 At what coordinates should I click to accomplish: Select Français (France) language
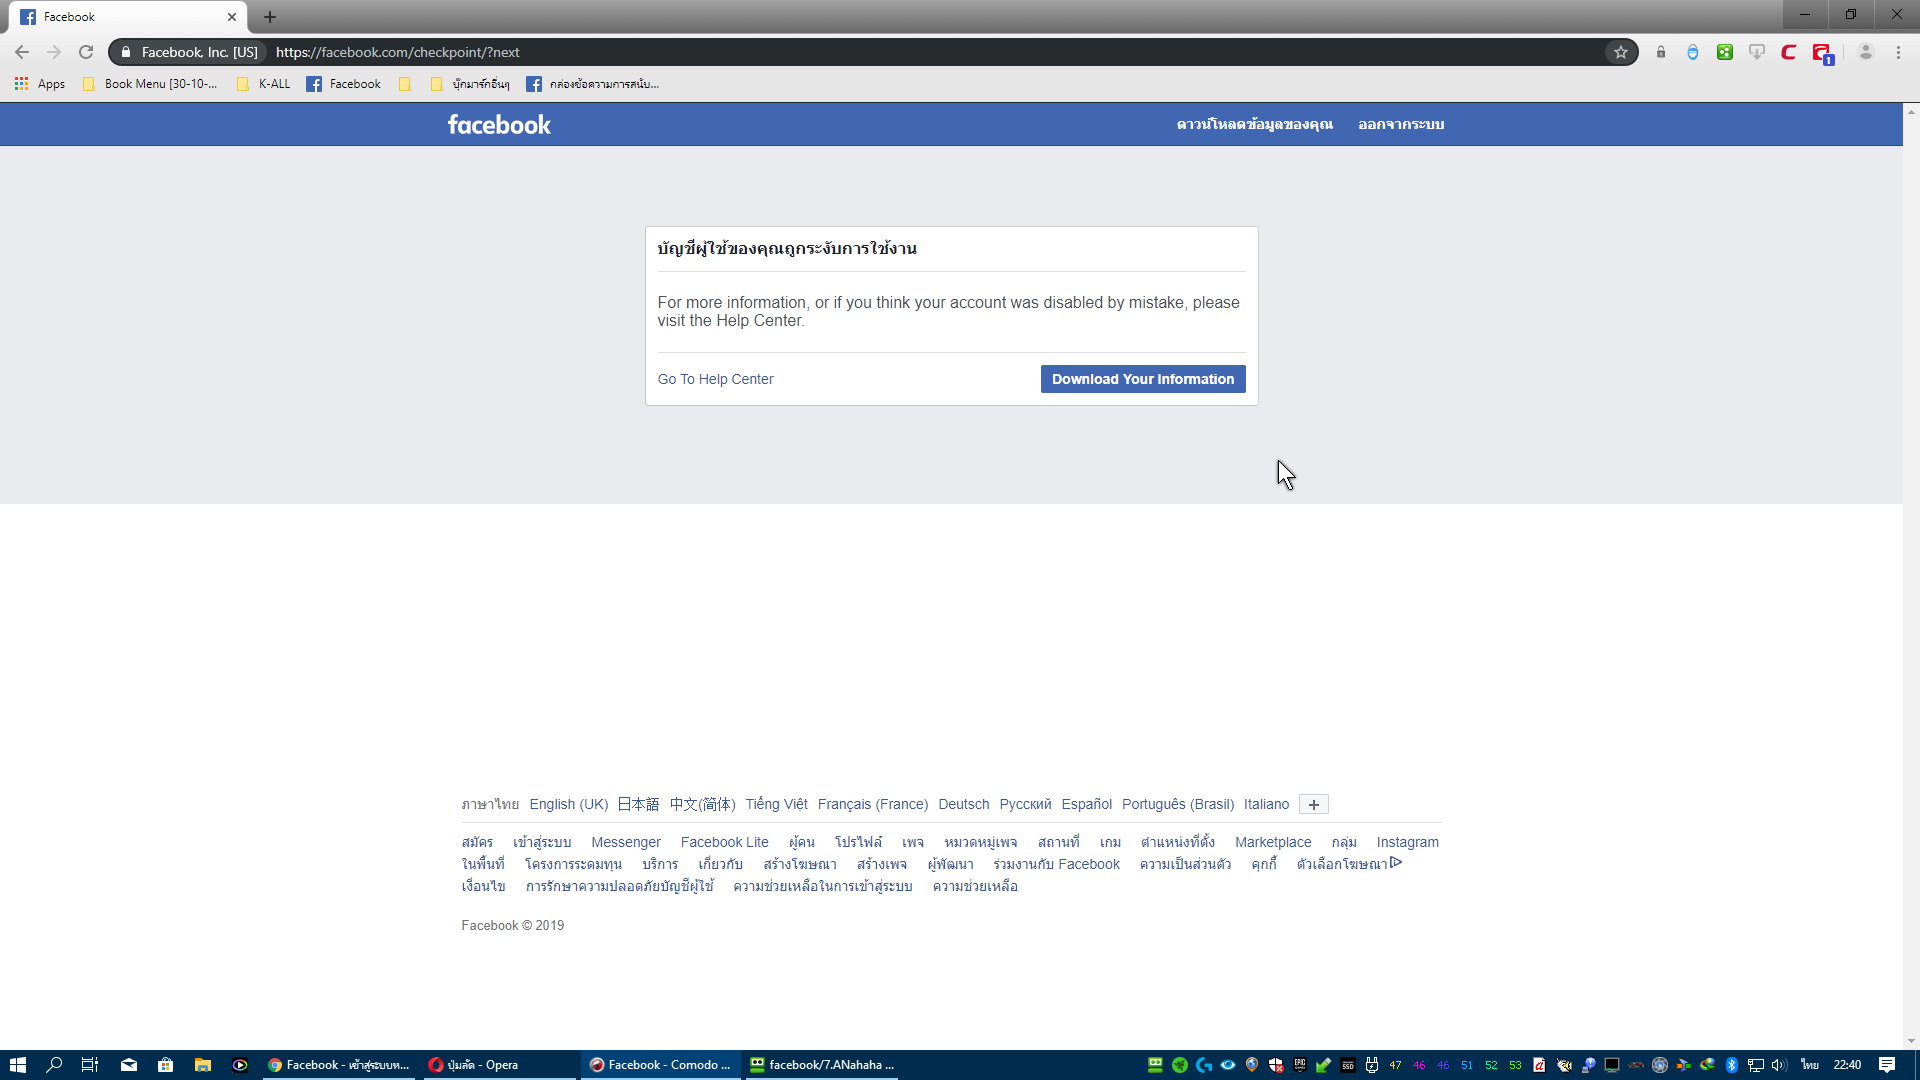[x=873, y=804]
